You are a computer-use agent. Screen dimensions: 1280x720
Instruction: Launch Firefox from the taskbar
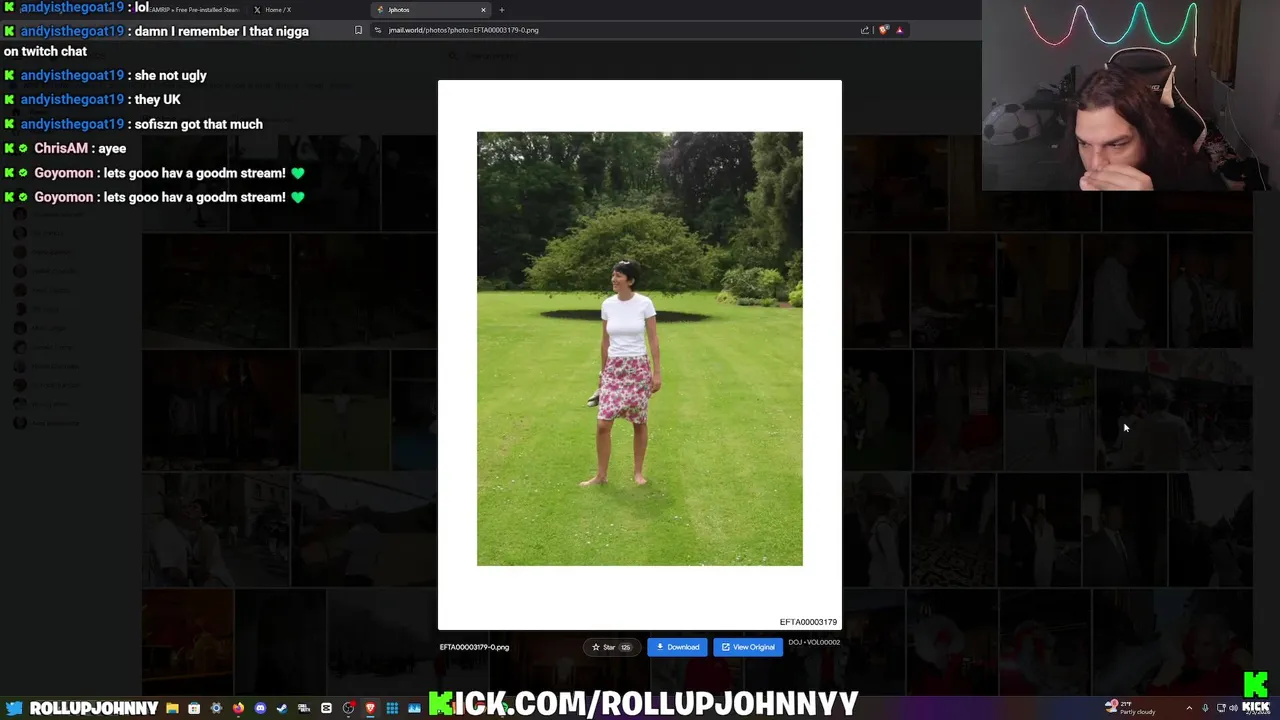[238, 708]
